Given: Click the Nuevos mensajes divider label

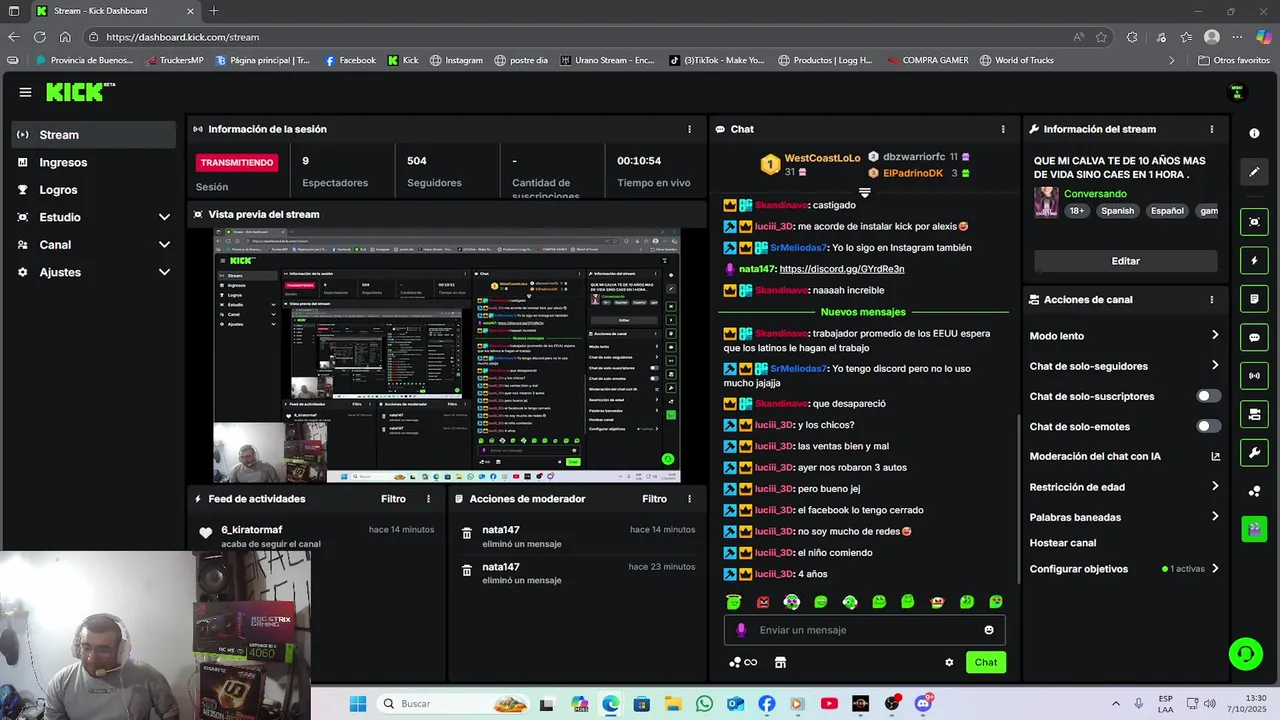Looking at the screenshot, I should point(863,312).
